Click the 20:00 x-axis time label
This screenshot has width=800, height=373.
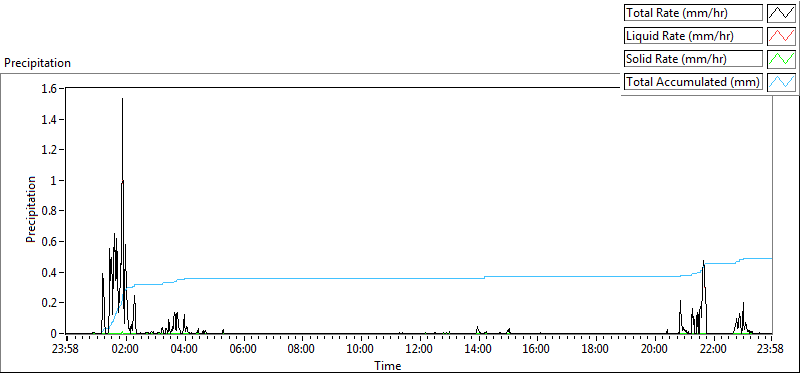(x=654, y=350)
